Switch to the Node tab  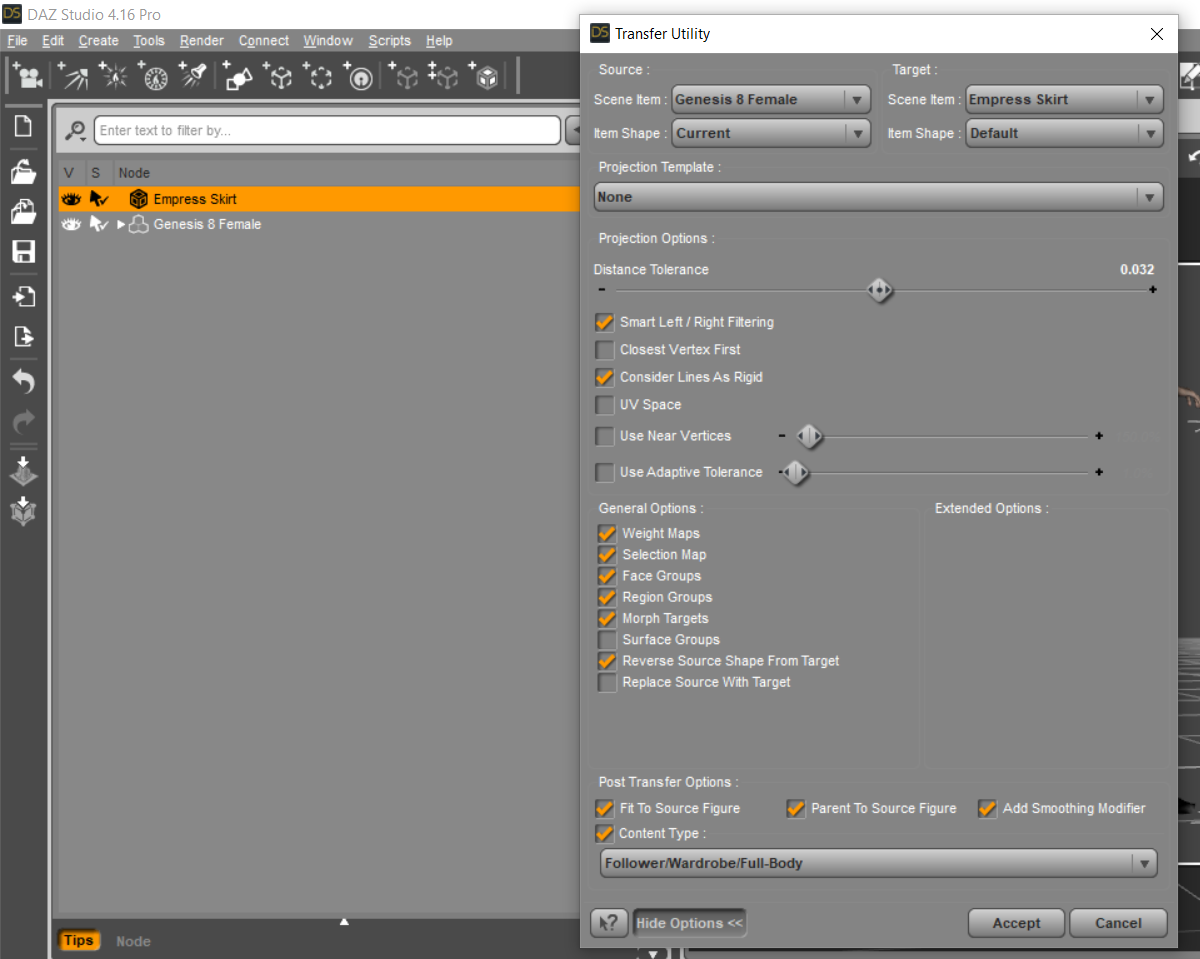[133, 941]
